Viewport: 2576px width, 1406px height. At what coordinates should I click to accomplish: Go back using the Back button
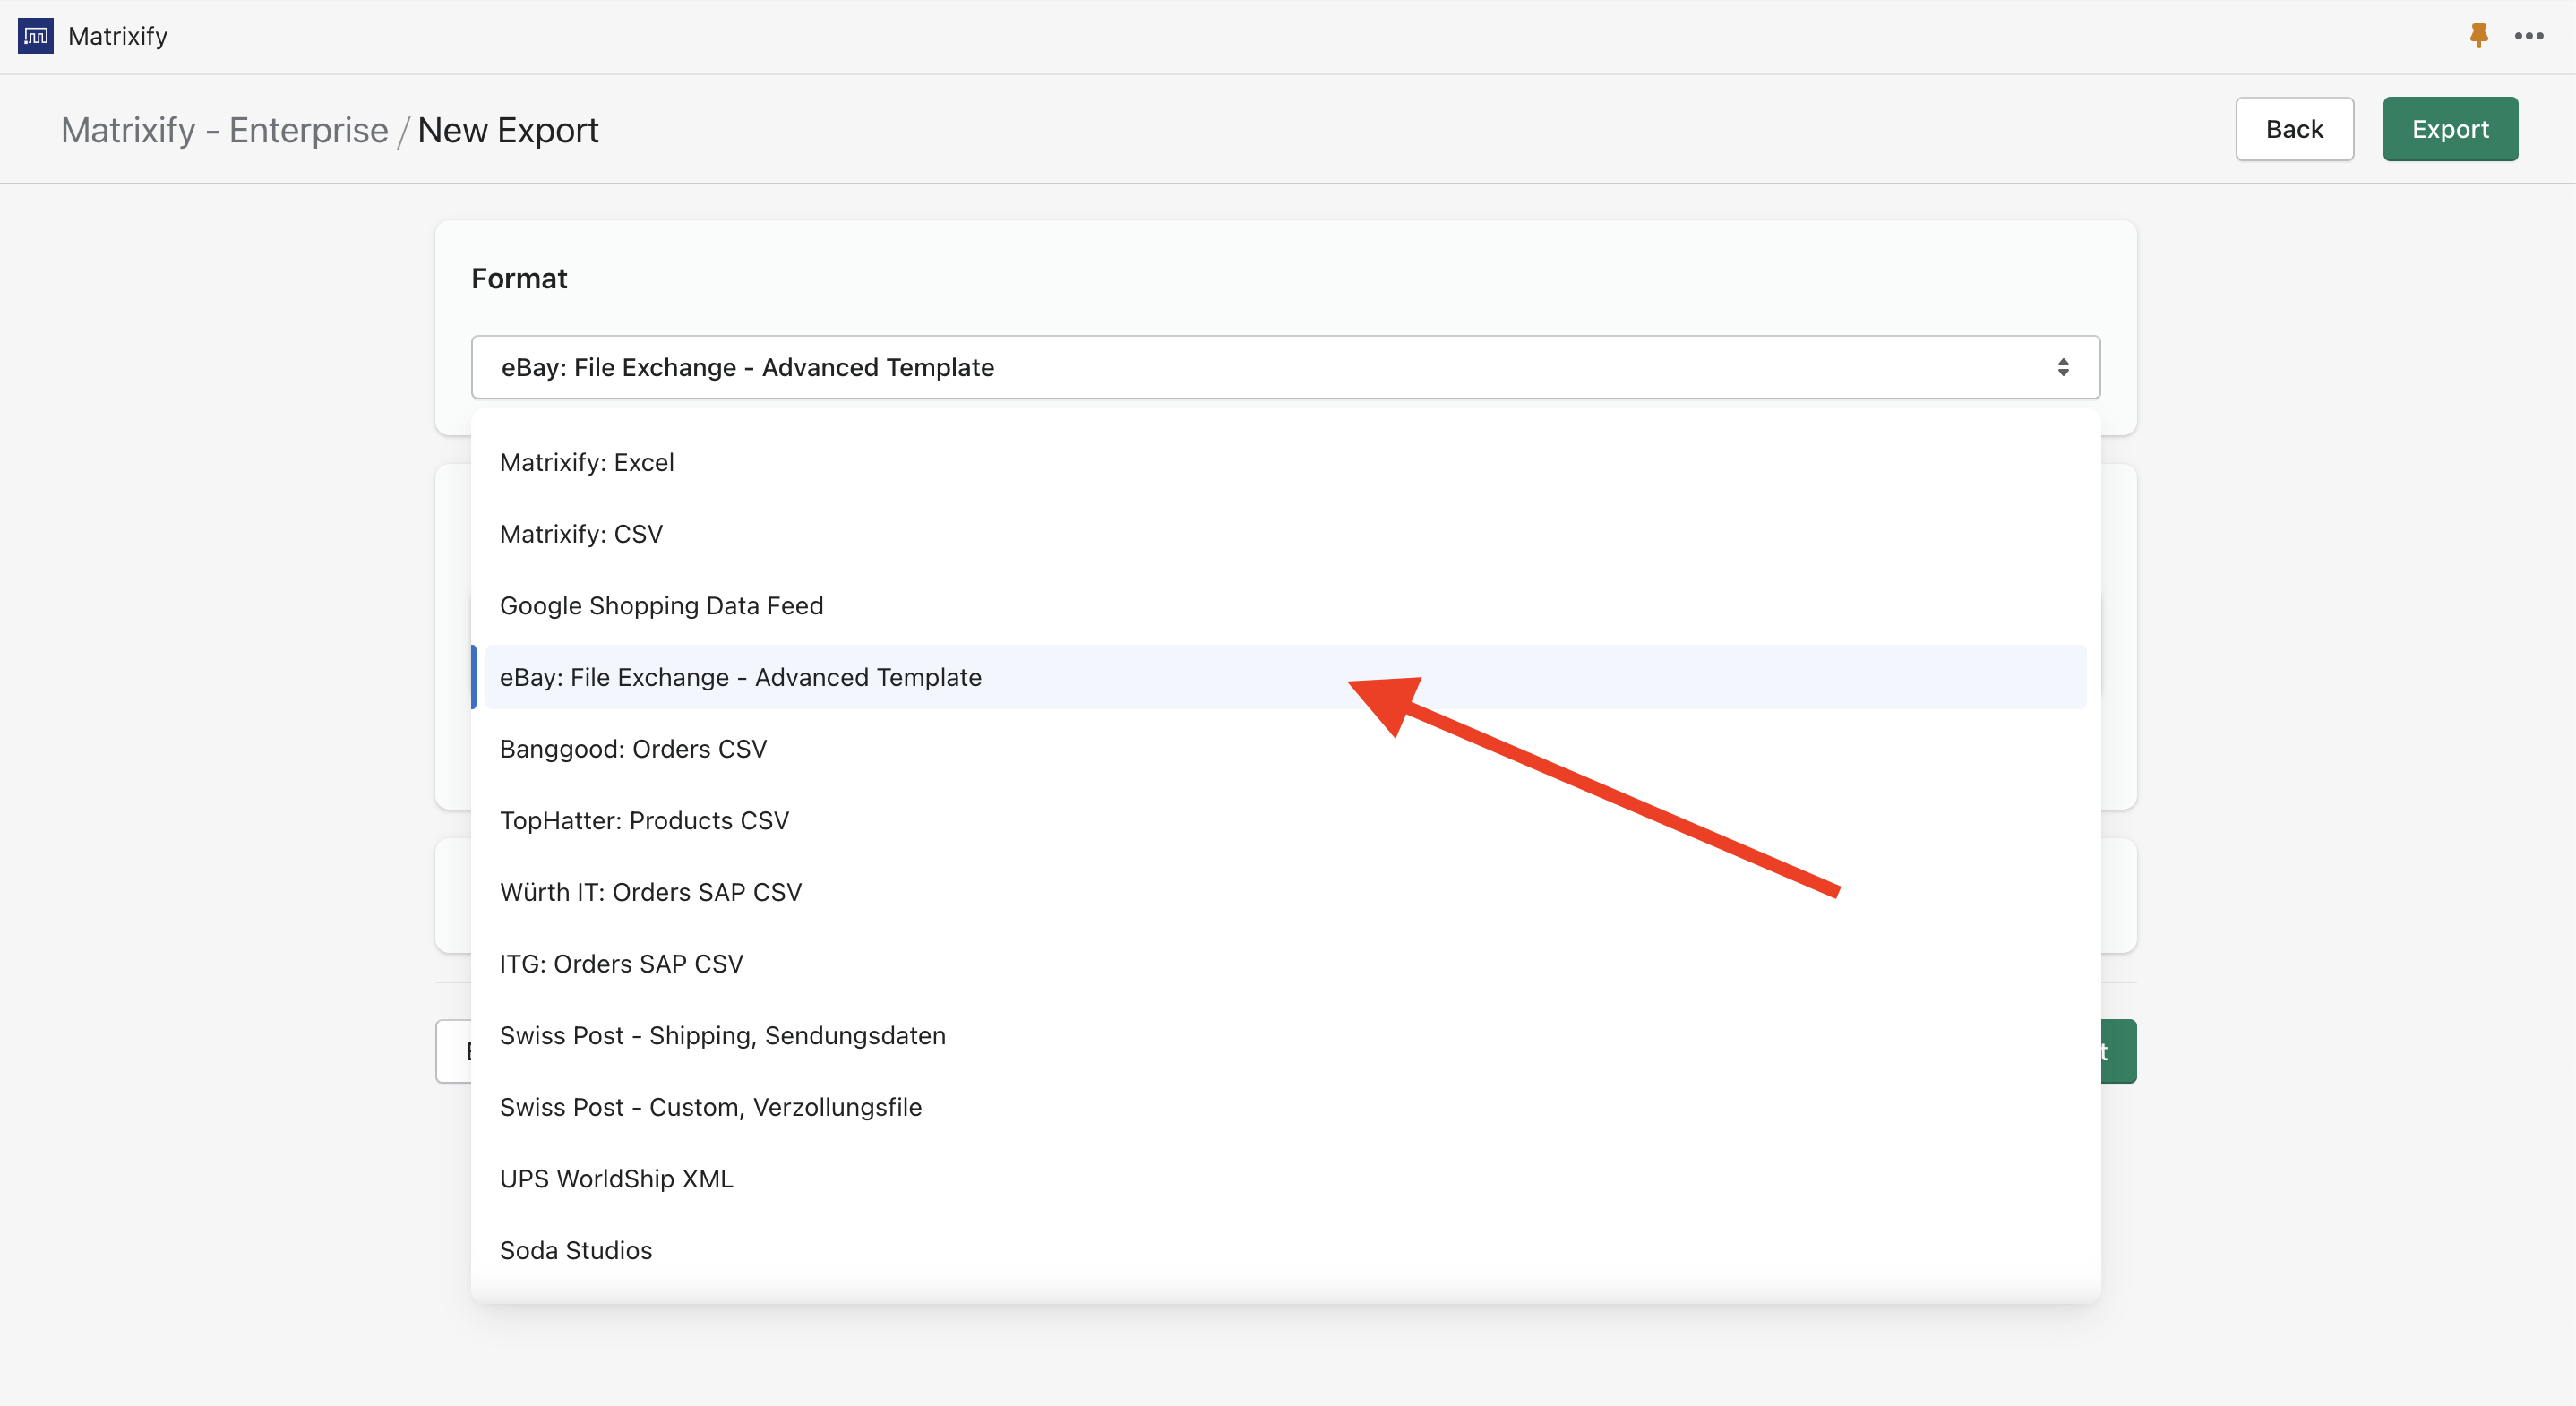pos(2295,128)
